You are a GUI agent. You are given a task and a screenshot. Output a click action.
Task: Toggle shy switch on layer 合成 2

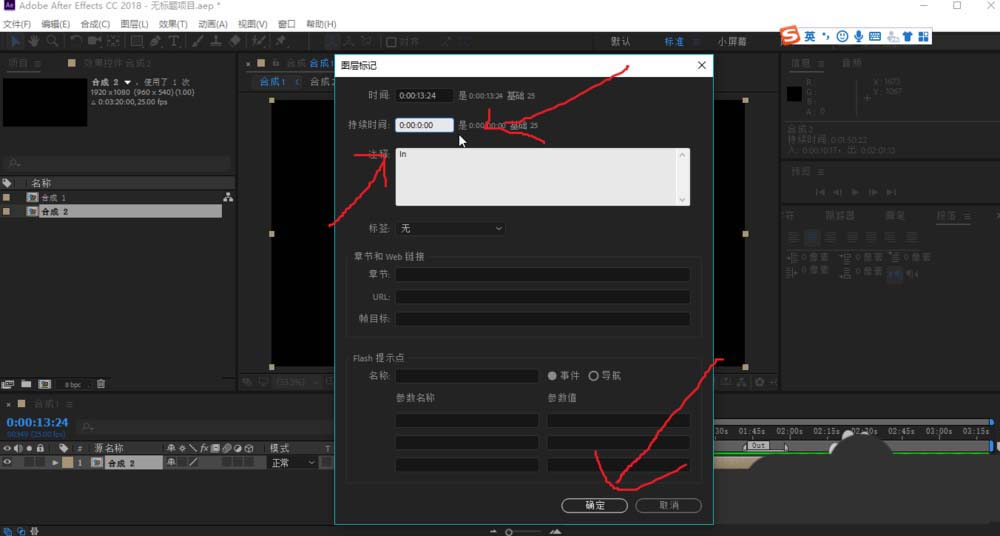pyautogui.click(x=172, y=463)
